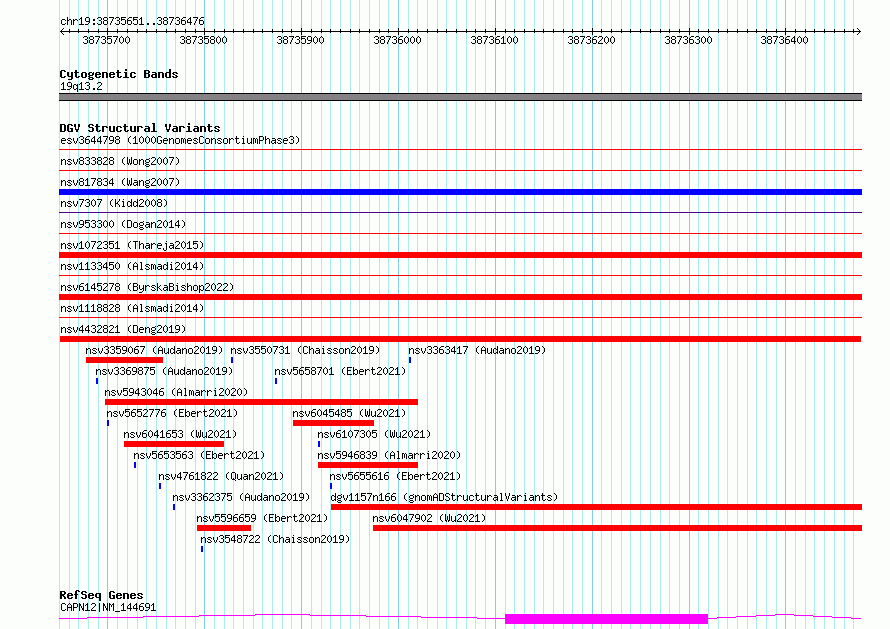Viewport: 890px width, 629px height.
Task: Select the nsv3359067 (Audano2019) red bar
Action: pyautogui.click(x=124, y=360)
